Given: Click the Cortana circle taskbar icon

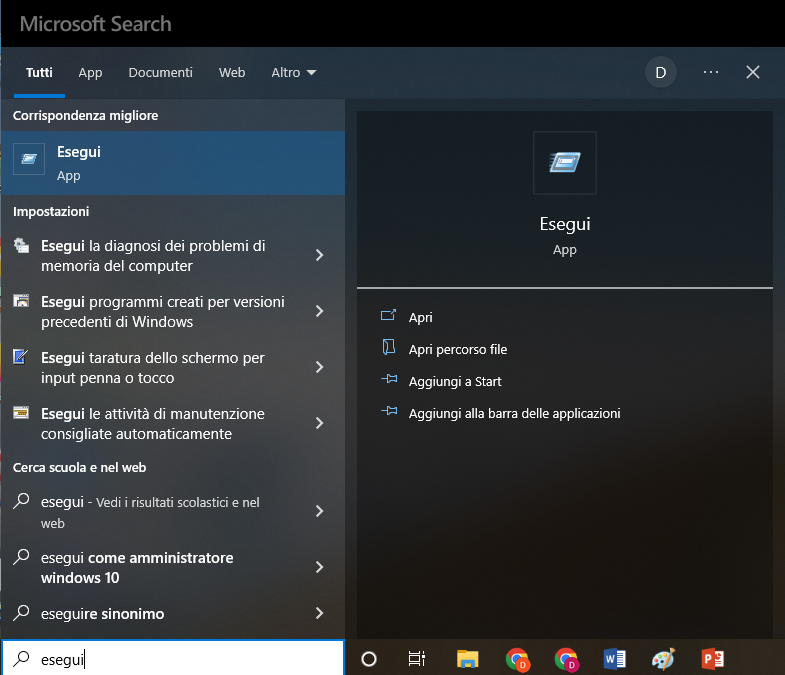Looking at the screenshot, I should click(x=369, y=659).
